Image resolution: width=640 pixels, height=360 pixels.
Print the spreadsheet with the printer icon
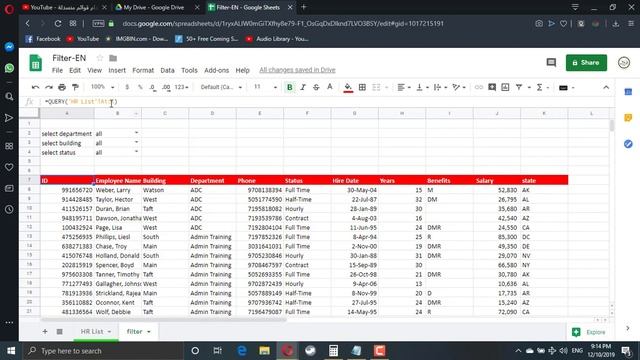point(62,87)
